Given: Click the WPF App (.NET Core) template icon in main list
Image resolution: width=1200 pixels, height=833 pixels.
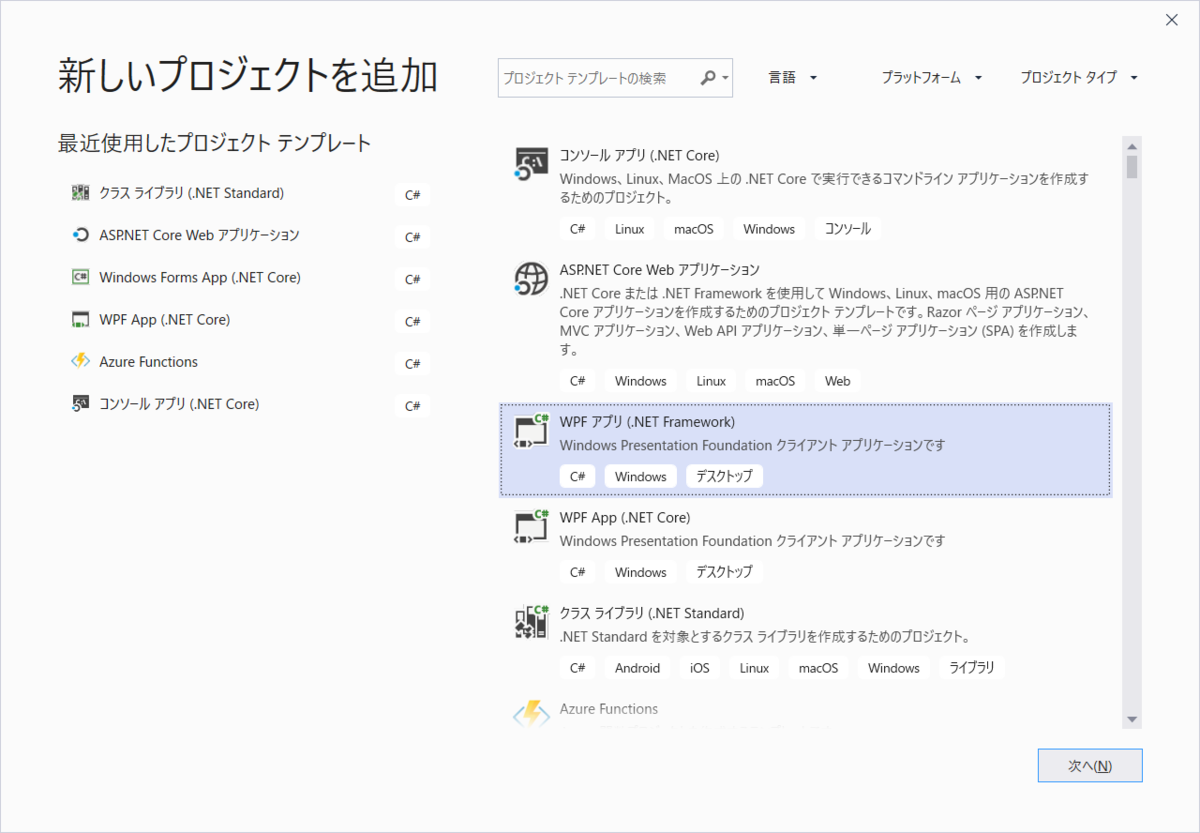Looking at the screenshot, I should coord(531,526).
